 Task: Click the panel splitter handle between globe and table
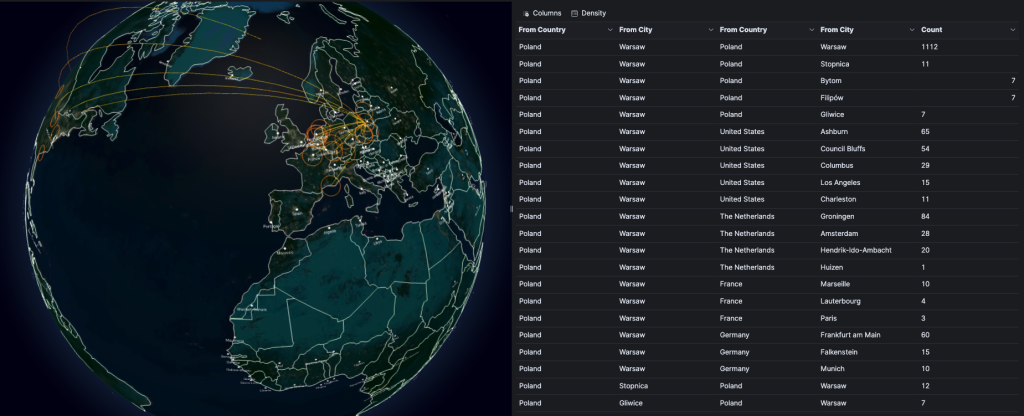511,209
